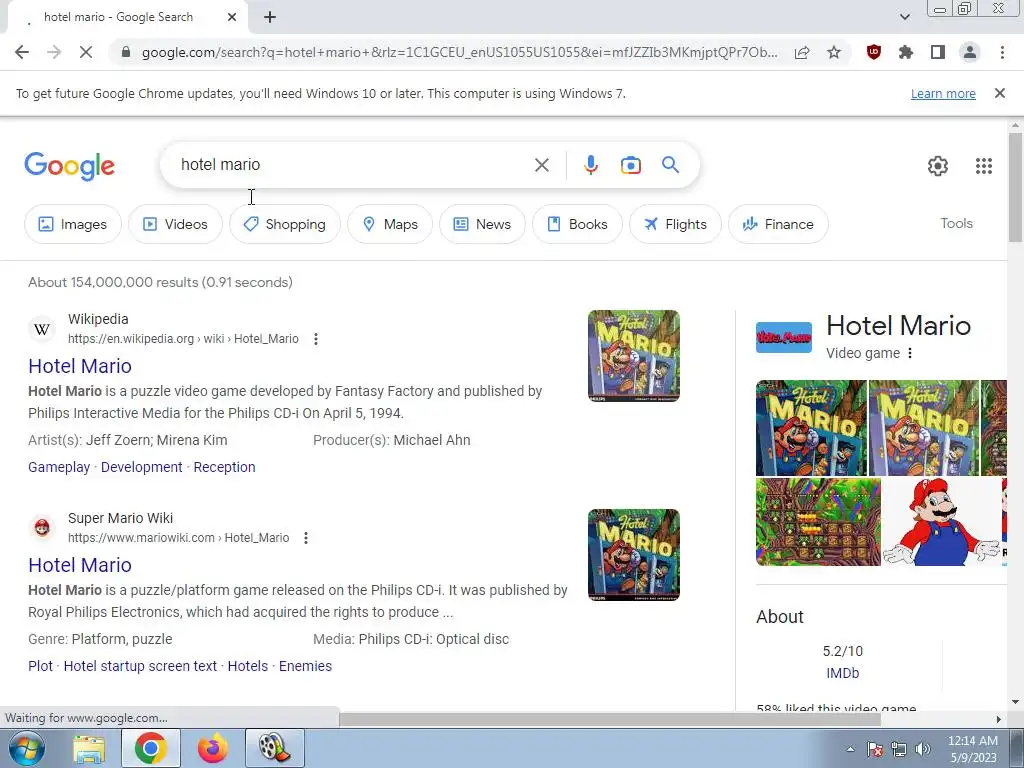
Task: Open the Google apps grid
Action: click(x=984, y=166)
